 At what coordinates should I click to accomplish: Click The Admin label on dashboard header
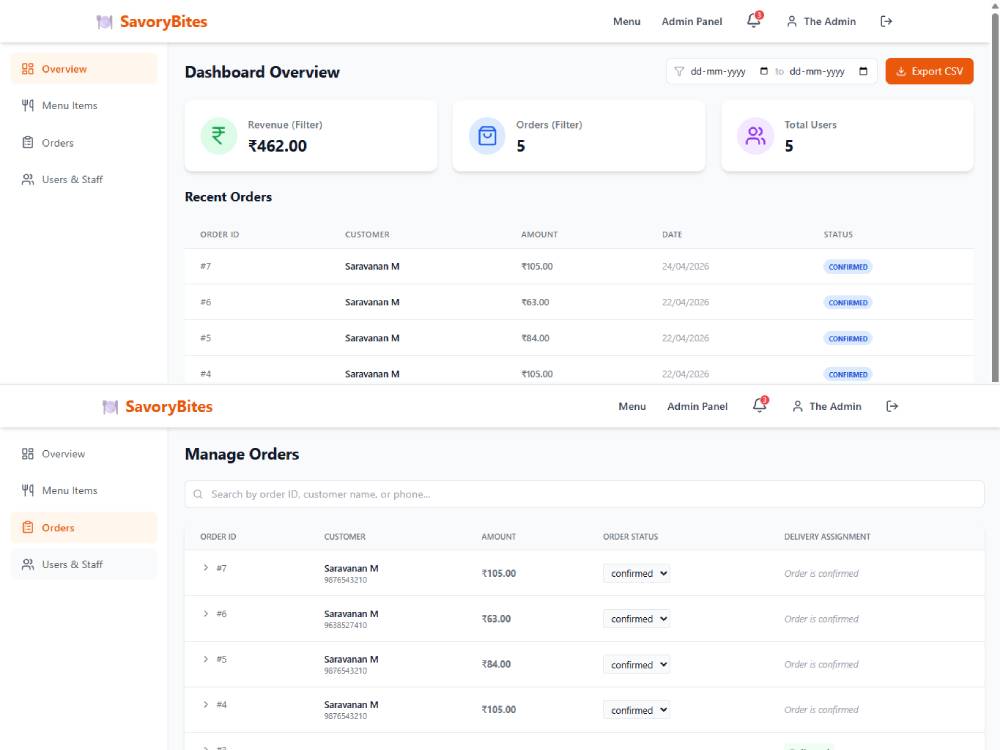click(x=830, y=21)
